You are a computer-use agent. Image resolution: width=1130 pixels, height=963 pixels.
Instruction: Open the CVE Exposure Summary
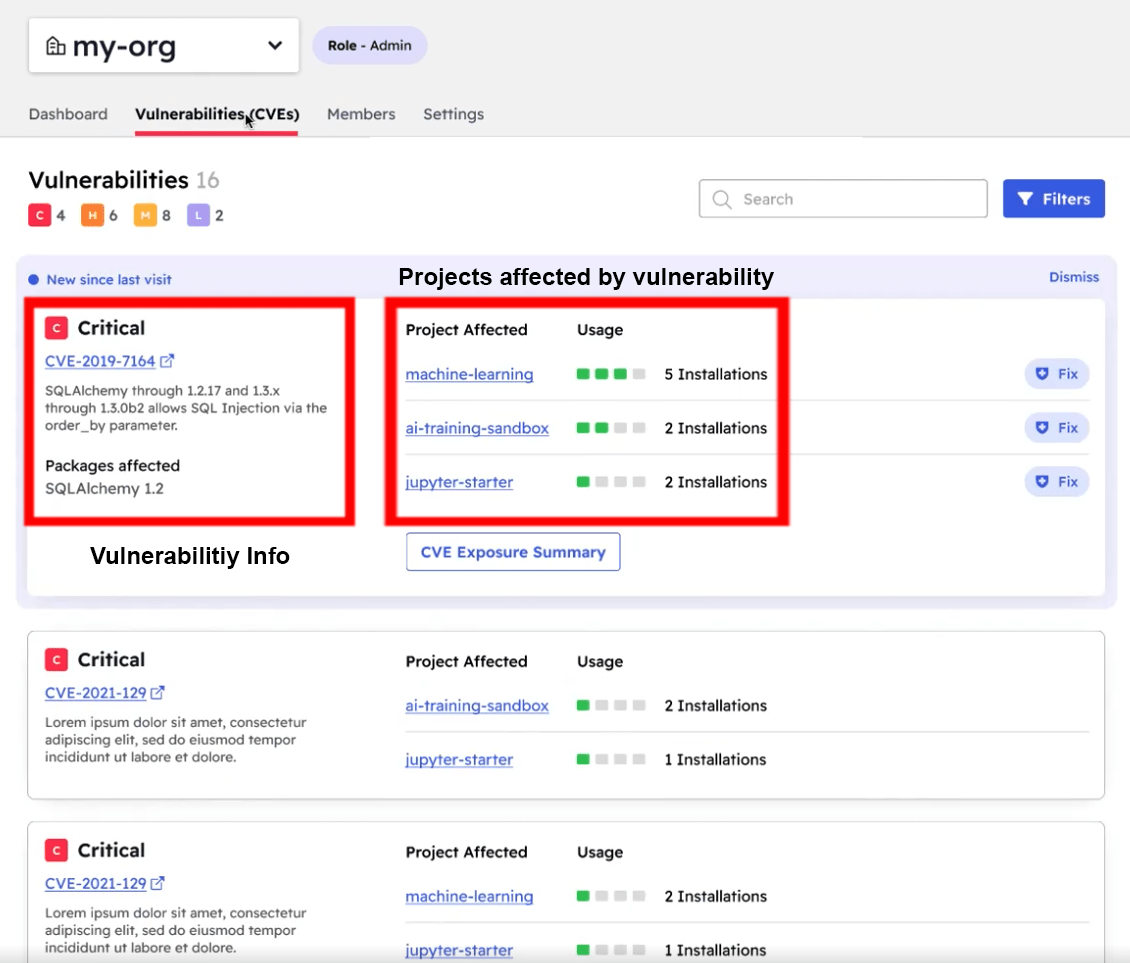pyautogui.click(x=512, y=551)
